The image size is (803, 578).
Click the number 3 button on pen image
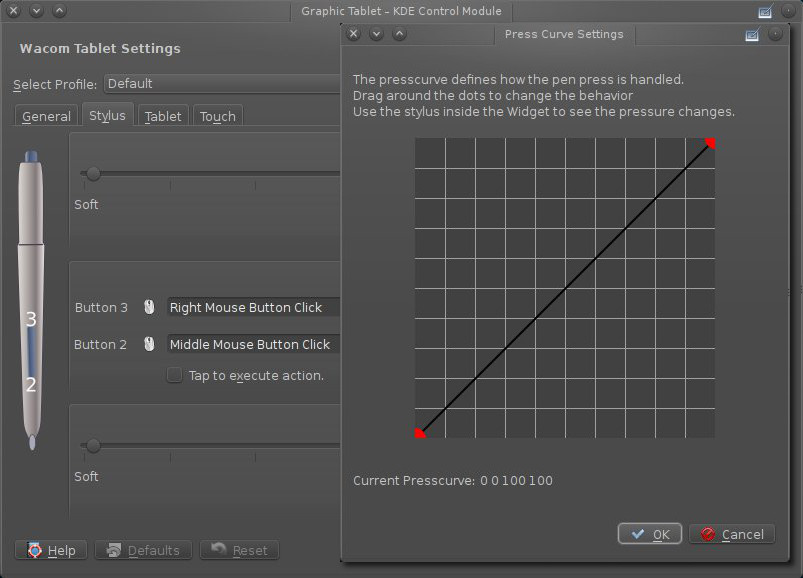[x=31, y=319]
